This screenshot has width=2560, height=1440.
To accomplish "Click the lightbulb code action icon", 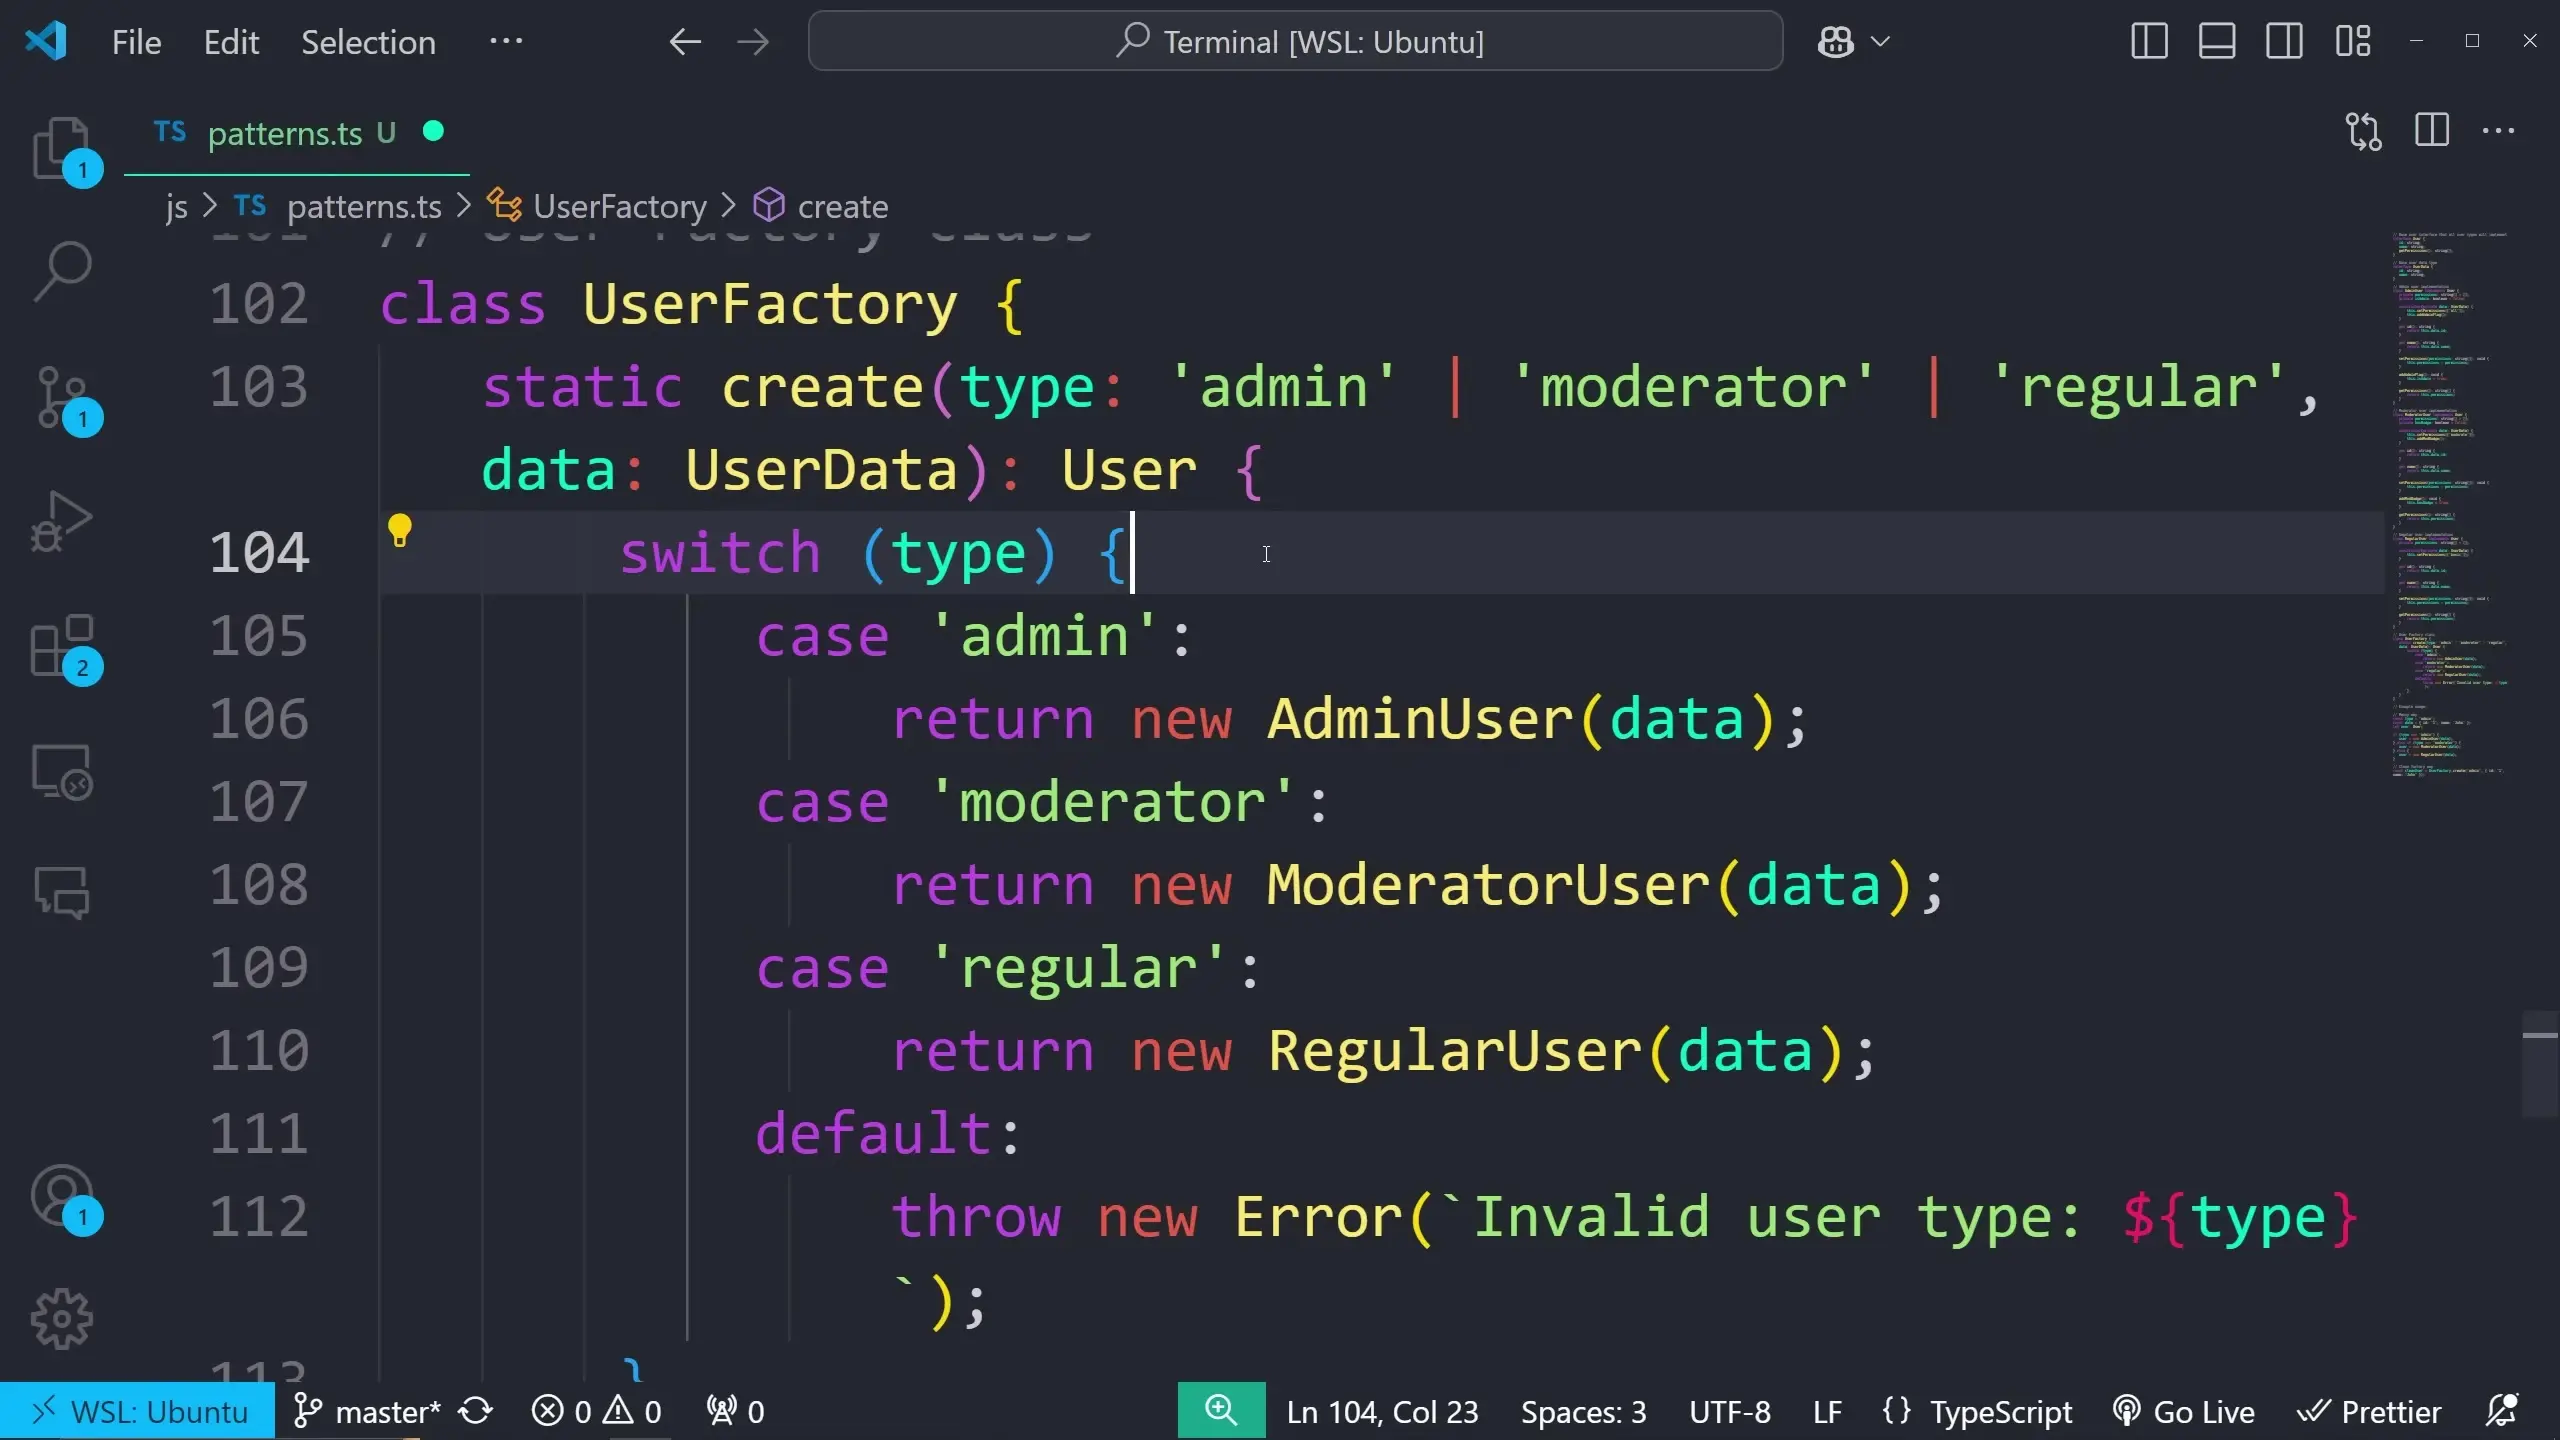I will pos(400,531).
